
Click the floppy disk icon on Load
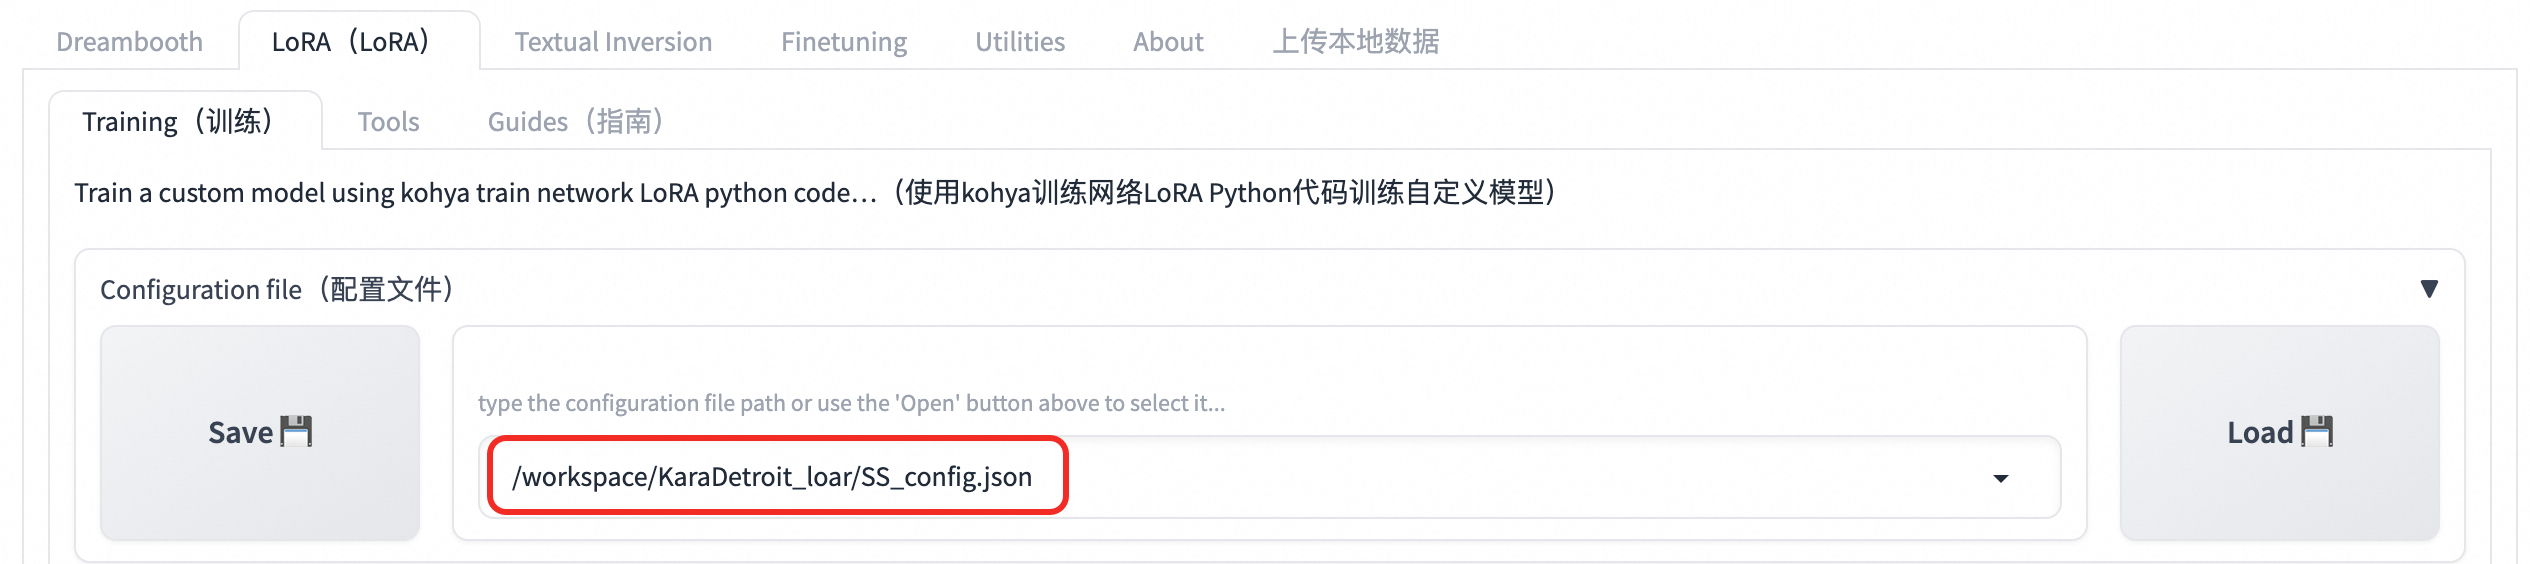tap(2317, 432)
